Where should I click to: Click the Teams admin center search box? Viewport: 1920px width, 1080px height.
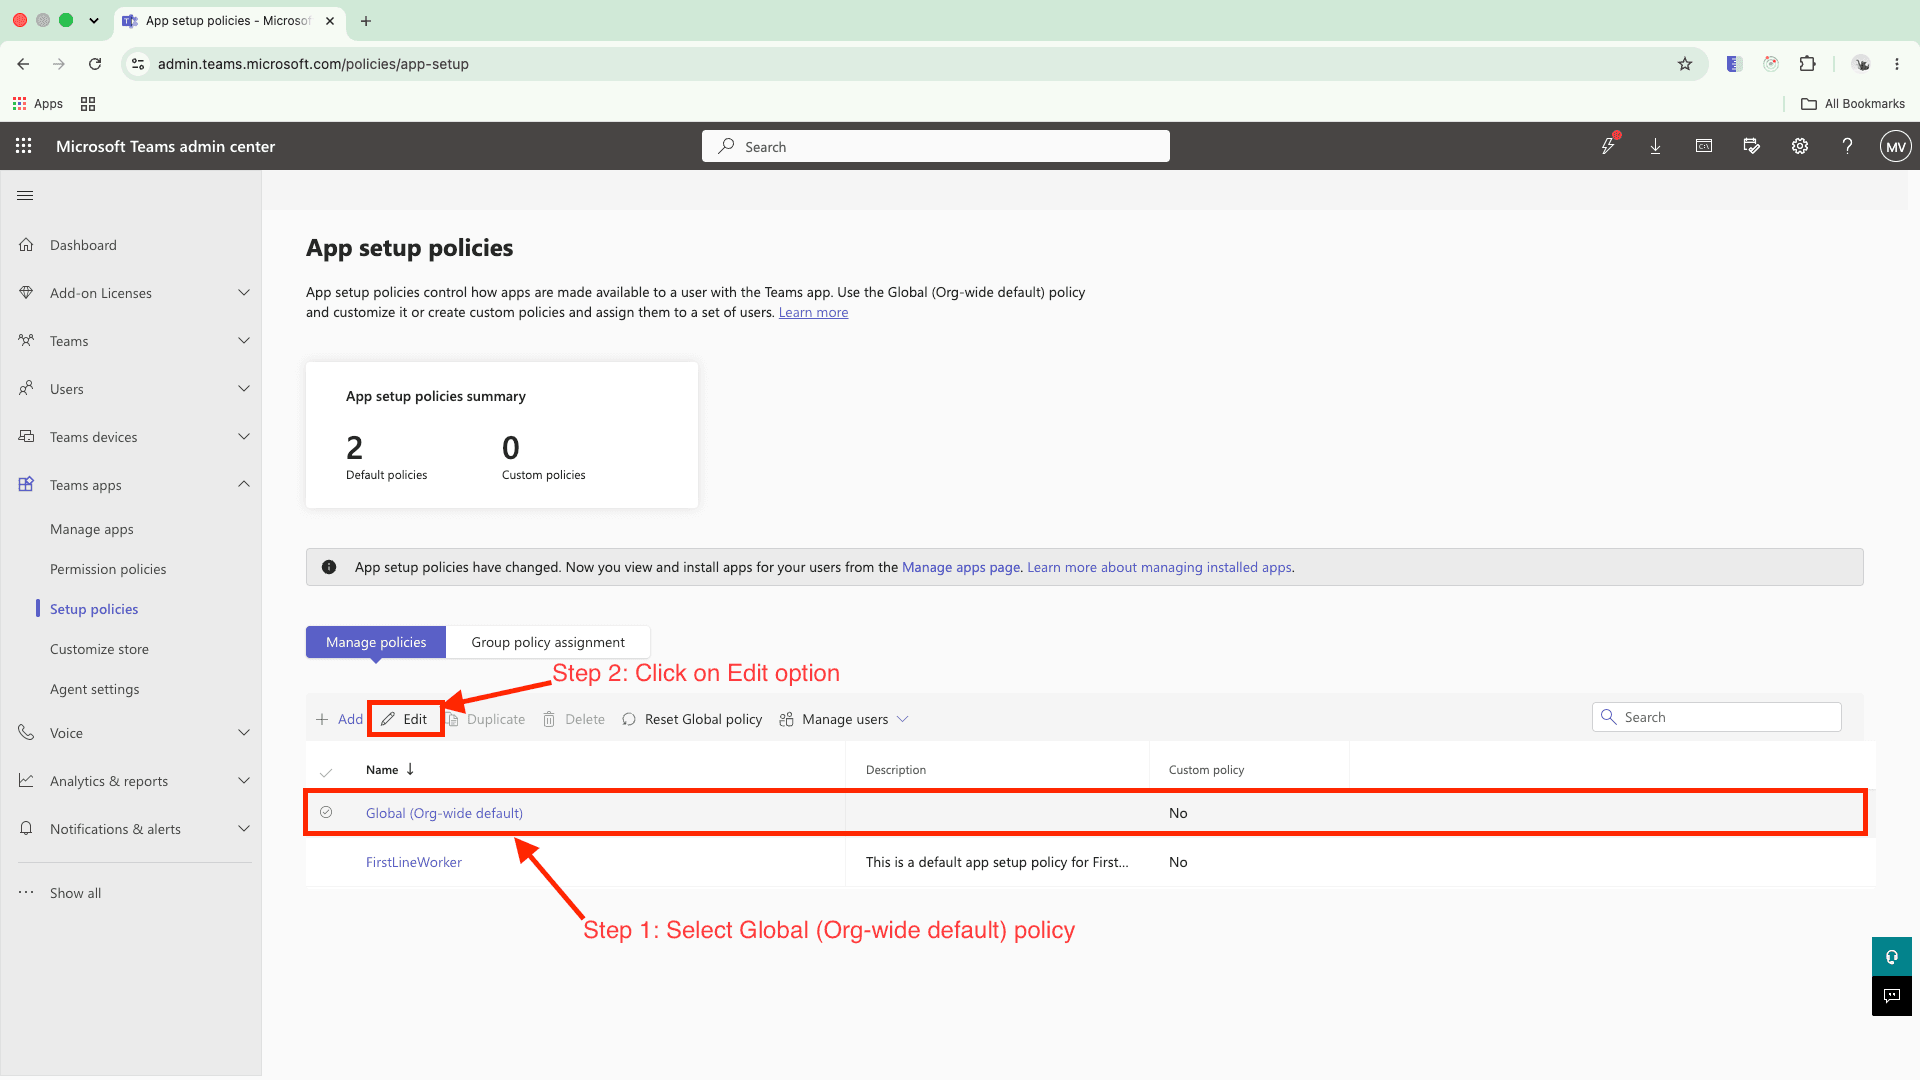point(936,146)
